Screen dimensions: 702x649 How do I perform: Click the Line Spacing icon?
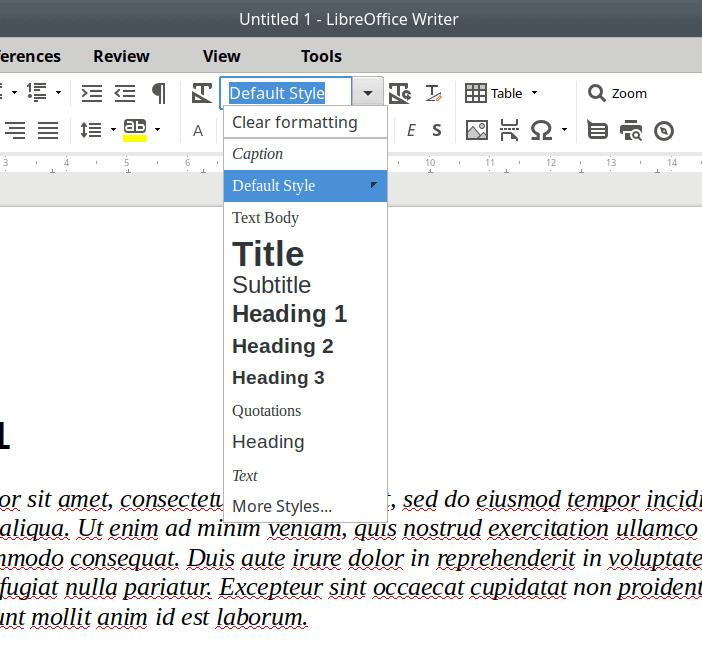[x=90, y=130]
